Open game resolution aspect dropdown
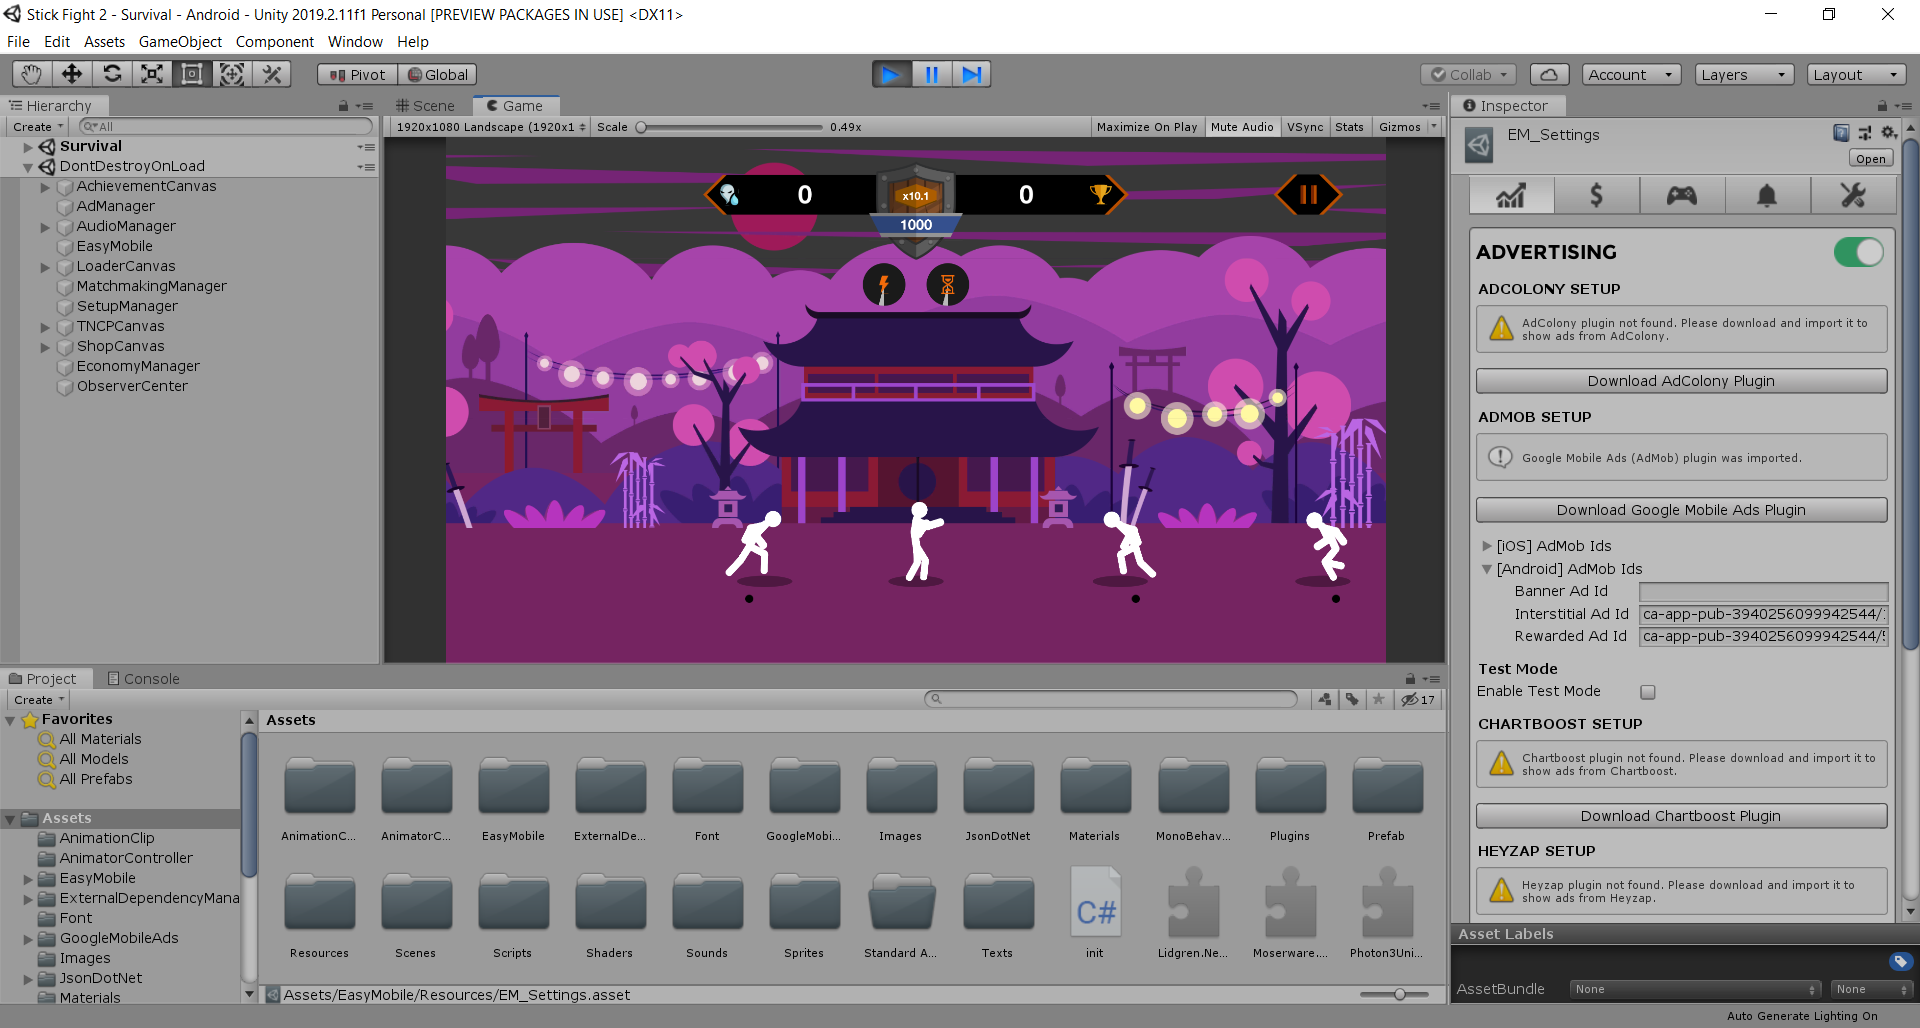Viewport: 1920px width, 1028px height. 489,127
